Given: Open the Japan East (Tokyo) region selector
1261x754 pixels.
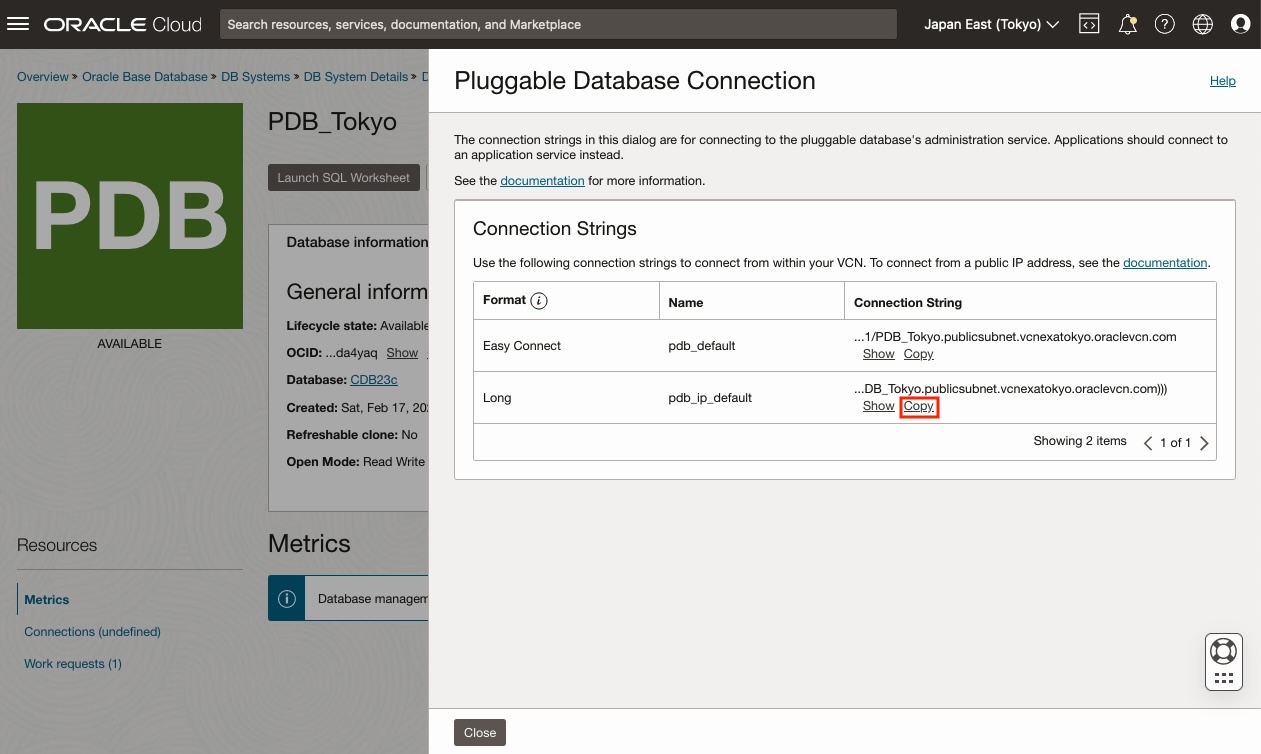Looking at the screenshot, I should coord(990,24).
